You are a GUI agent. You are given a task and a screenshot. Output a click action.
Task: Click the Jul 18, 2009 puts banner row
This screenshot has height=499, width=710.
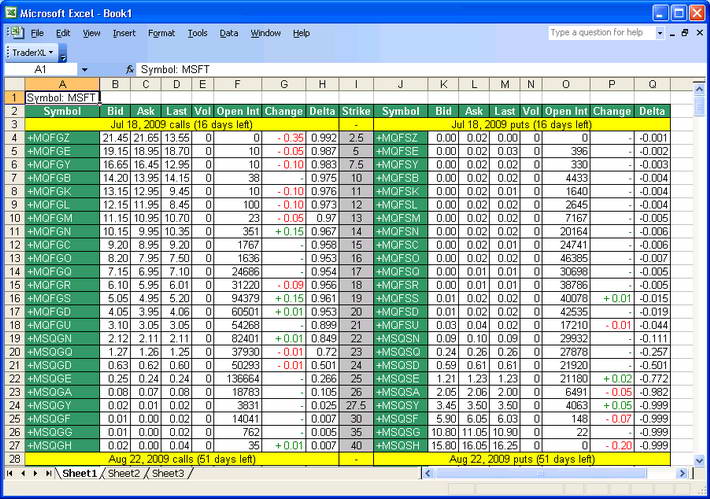click(x=522, y=125)
